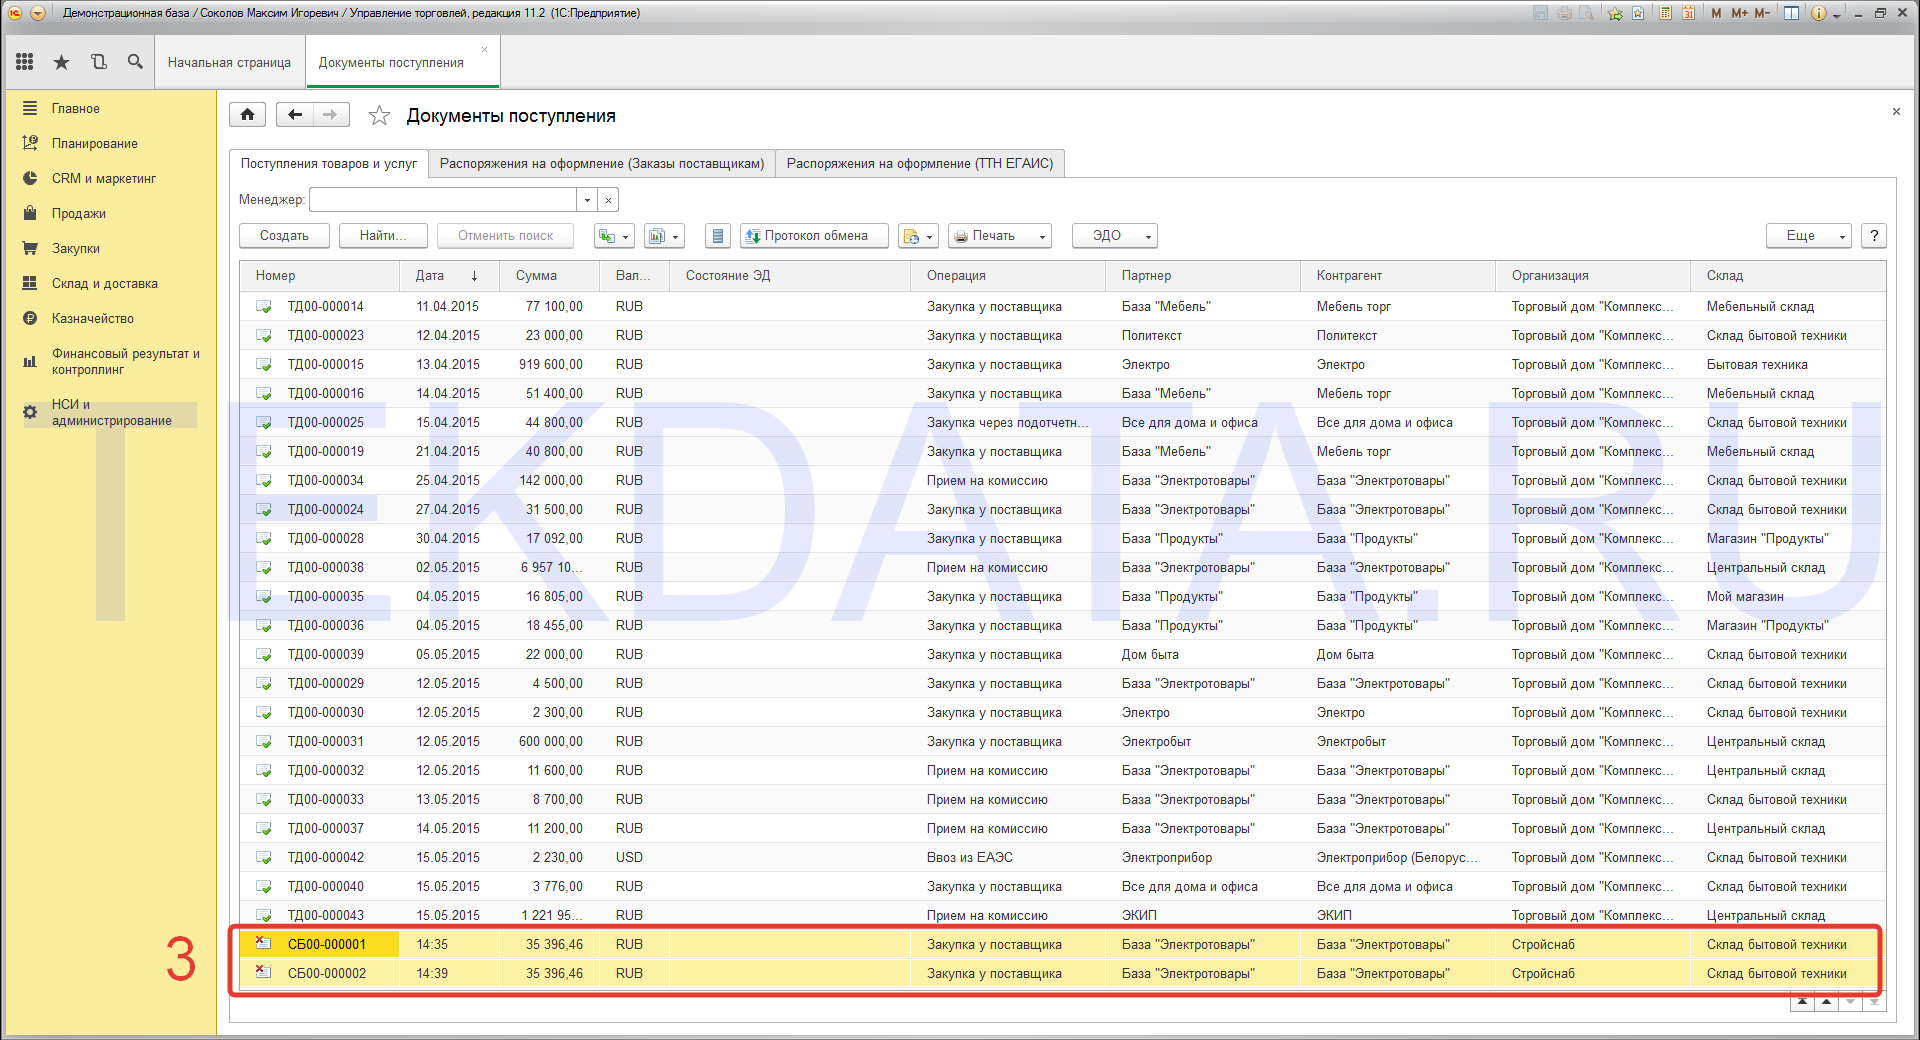
Task: Sort list by the Дата column header
Action: [430, 276]
